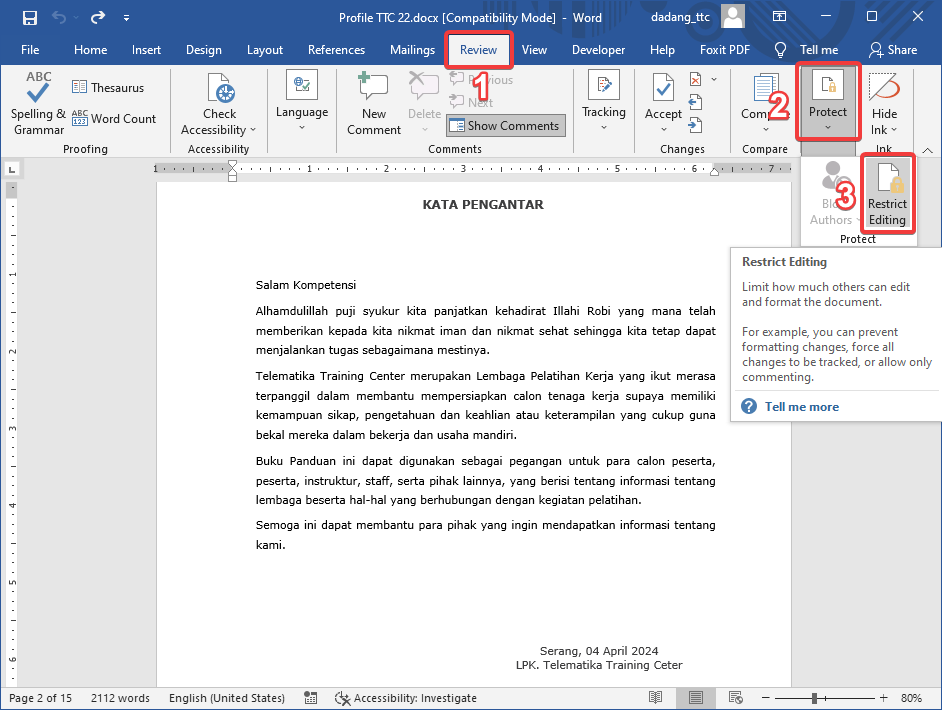
Task: Save the document using the floppy icon
Action: (x=30, y=18)
